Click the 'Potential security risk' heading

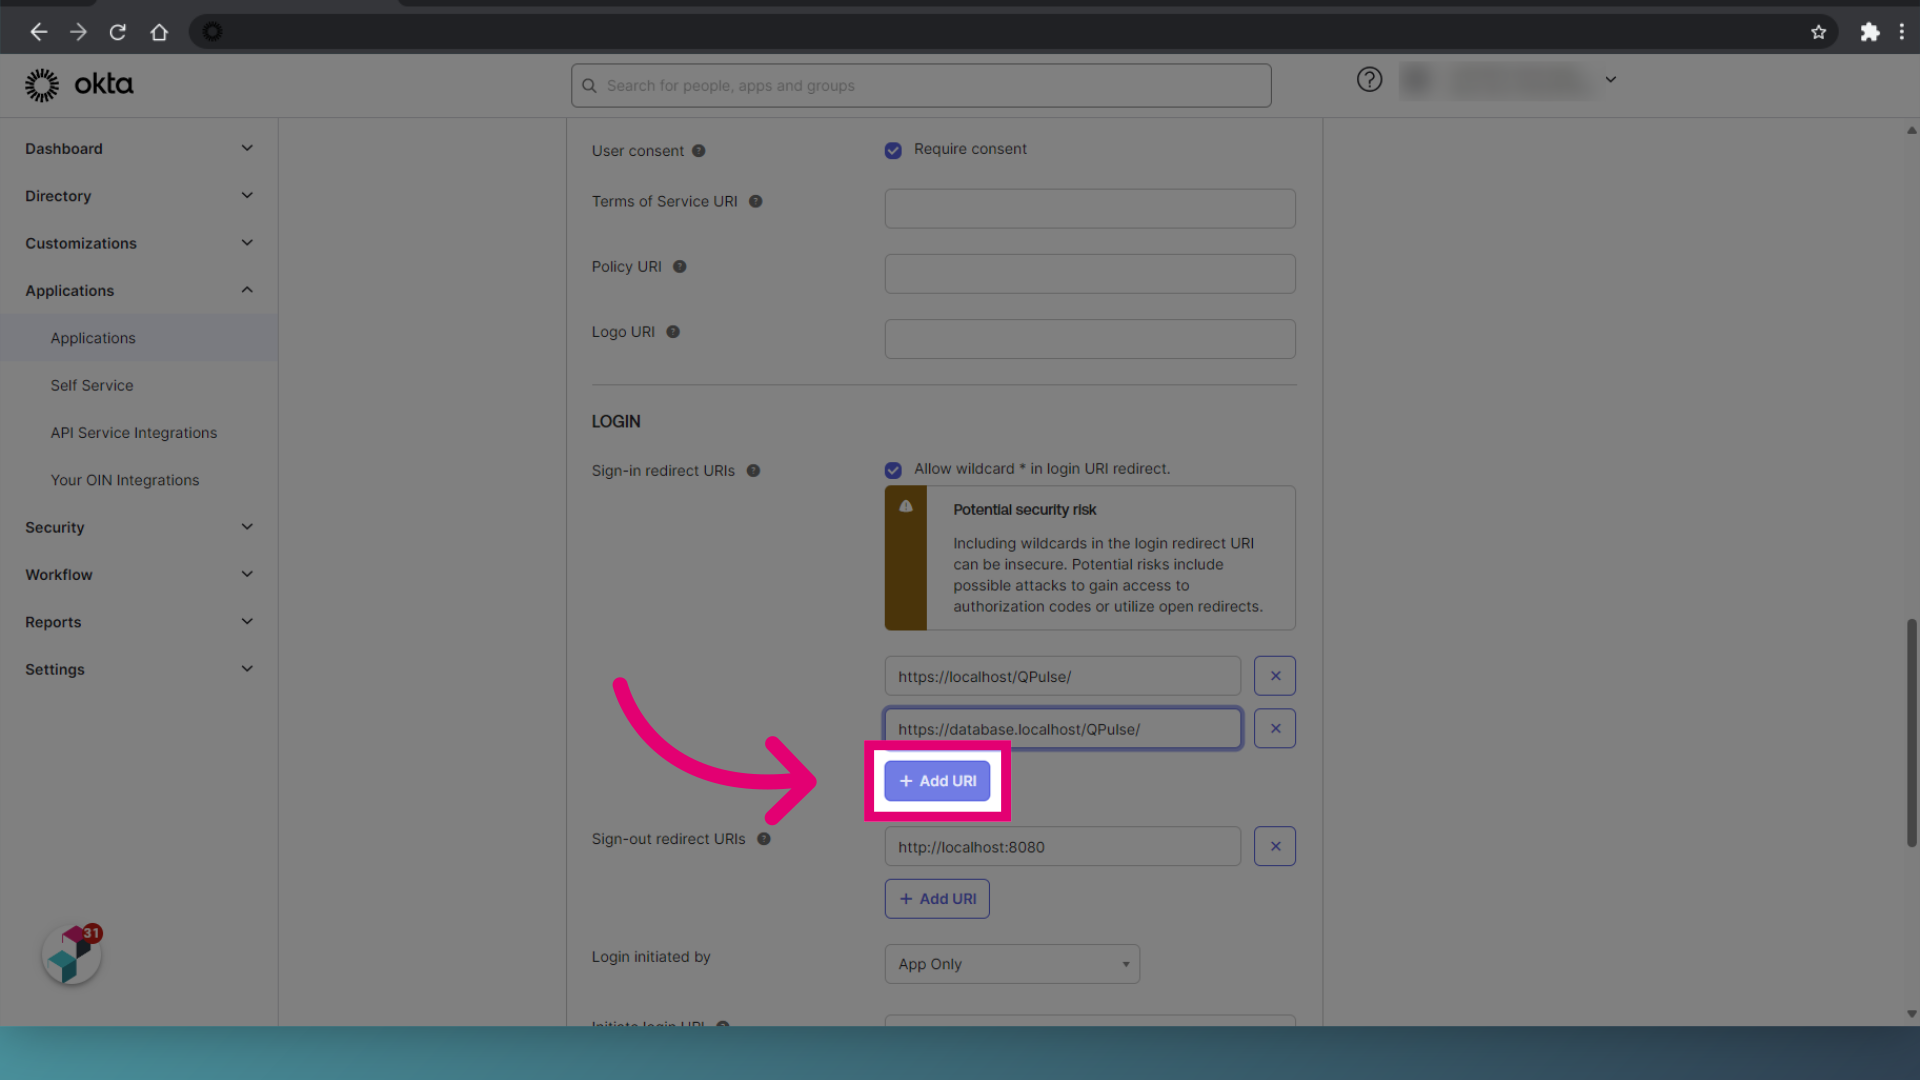[1024, 510]
